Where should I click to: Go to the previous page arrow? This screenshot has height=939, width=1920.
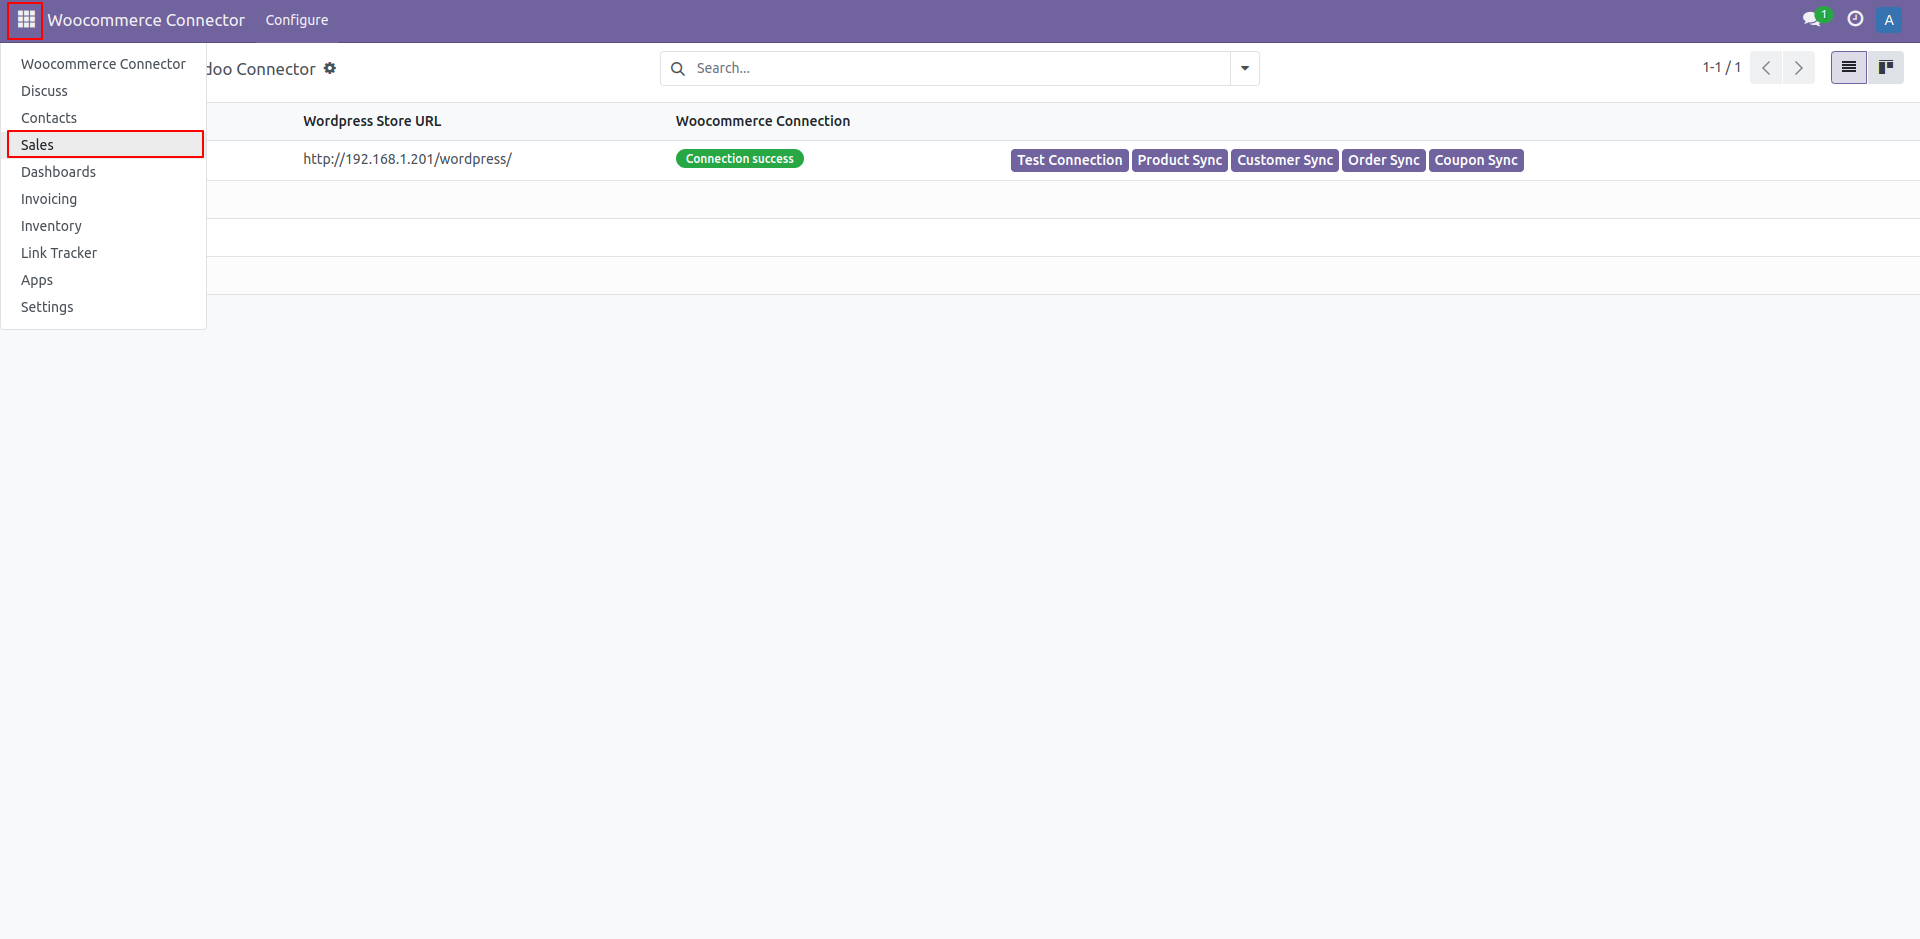click(x=1766, y=68)
